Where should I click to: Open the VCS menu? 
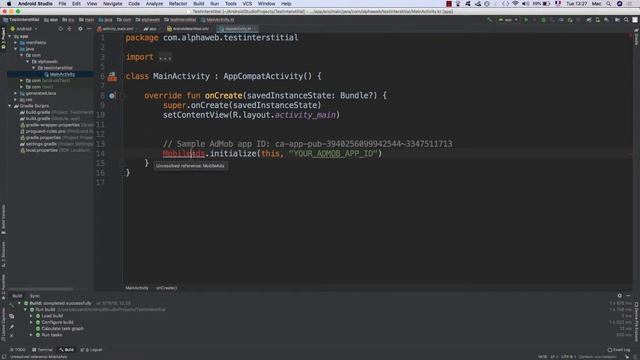[247, 4]
